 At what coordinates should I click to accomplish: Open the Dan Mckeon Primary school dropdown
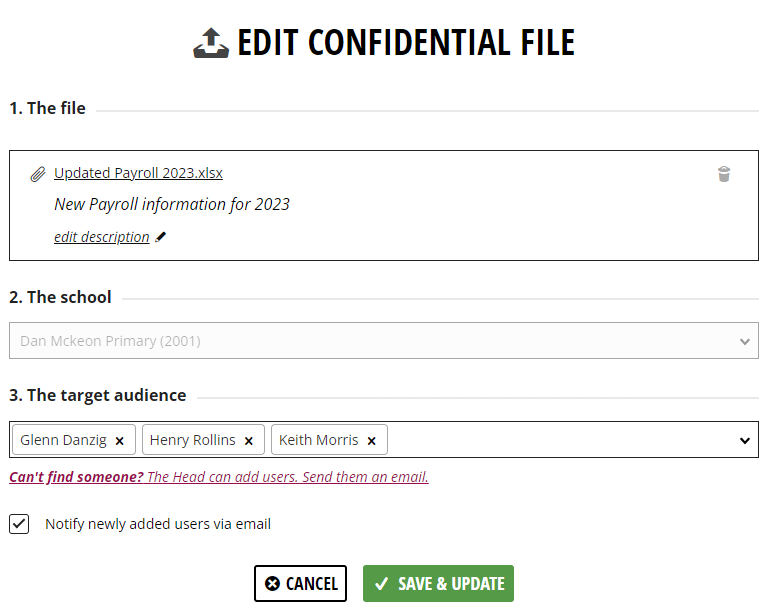coord(384,341)
